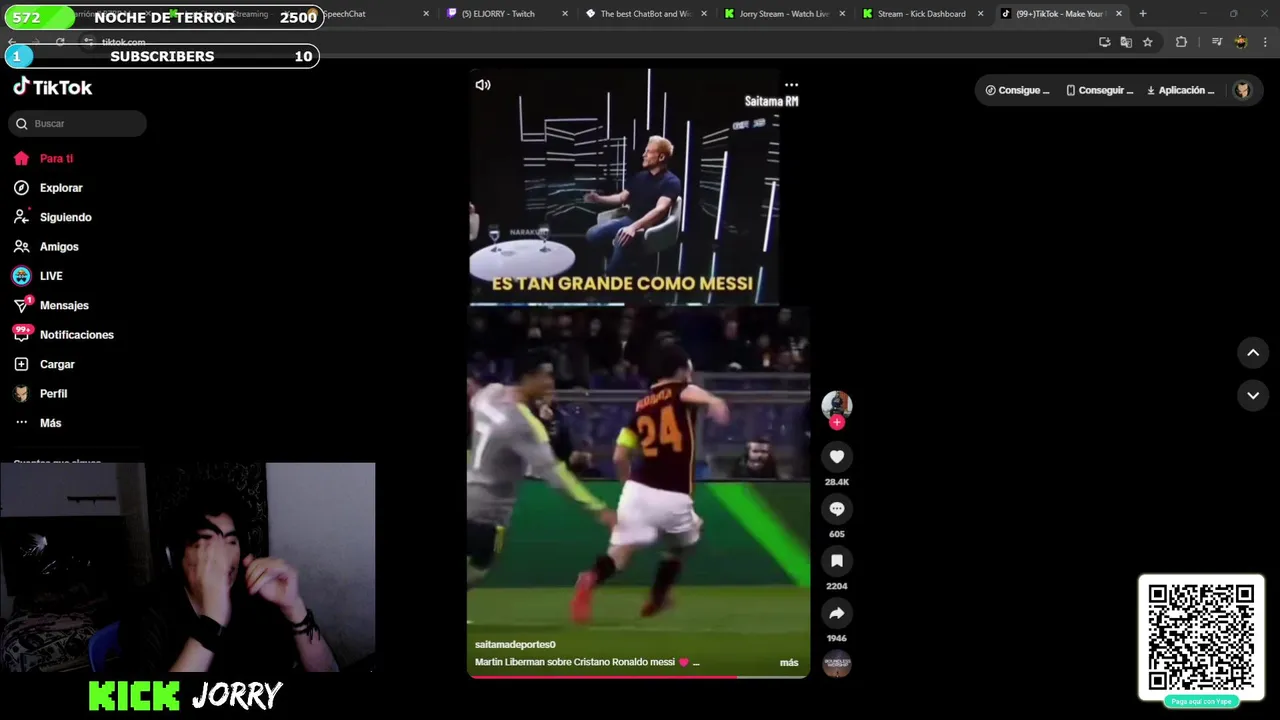Bookmark this page with the star icon

pyautogui.click(x=1148, y=42)
